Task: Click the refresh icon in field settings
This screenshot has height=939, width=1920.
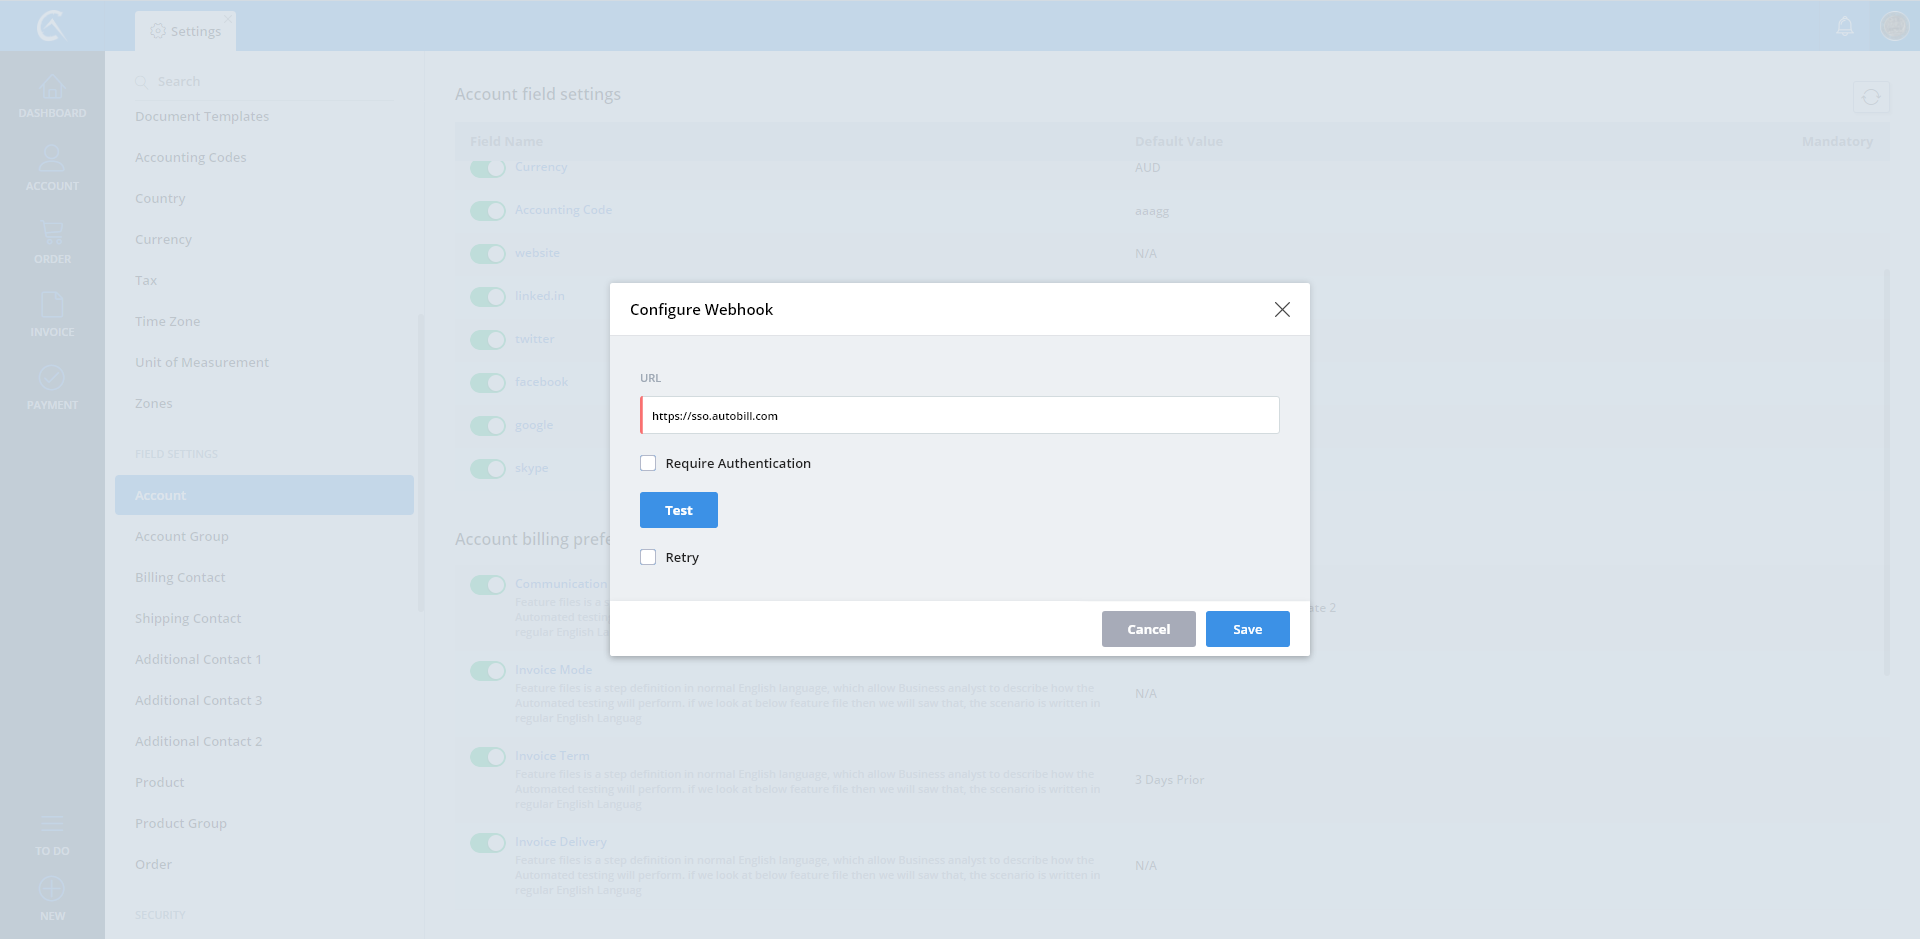Action: tap(1870, 97)
